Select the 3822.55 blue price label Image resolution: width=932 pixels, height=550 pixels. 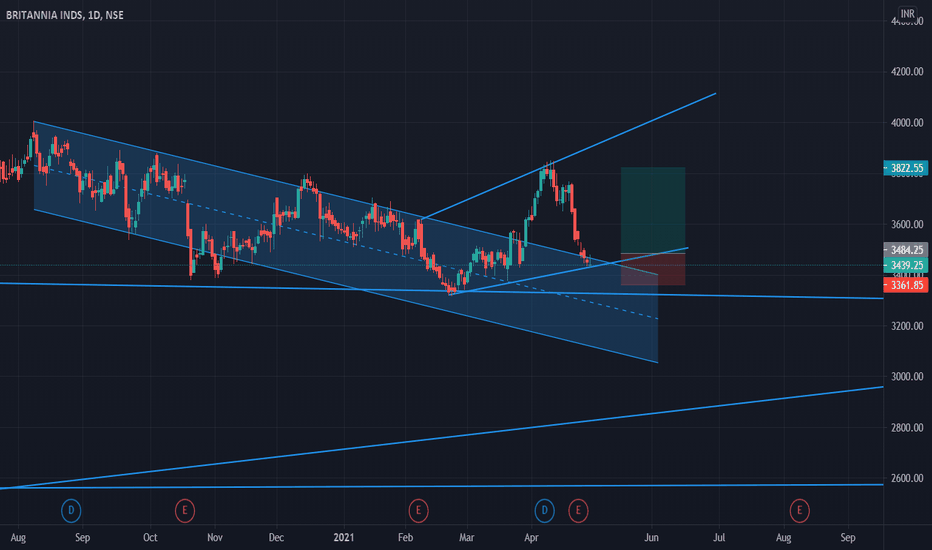click(x=906, y=168)
